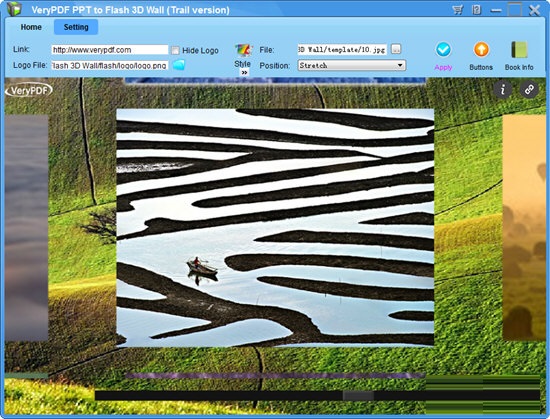Click the shopping cart purchase icon
Screen dimensions: 550x419
pyautogui.click(x=457, y=10)
